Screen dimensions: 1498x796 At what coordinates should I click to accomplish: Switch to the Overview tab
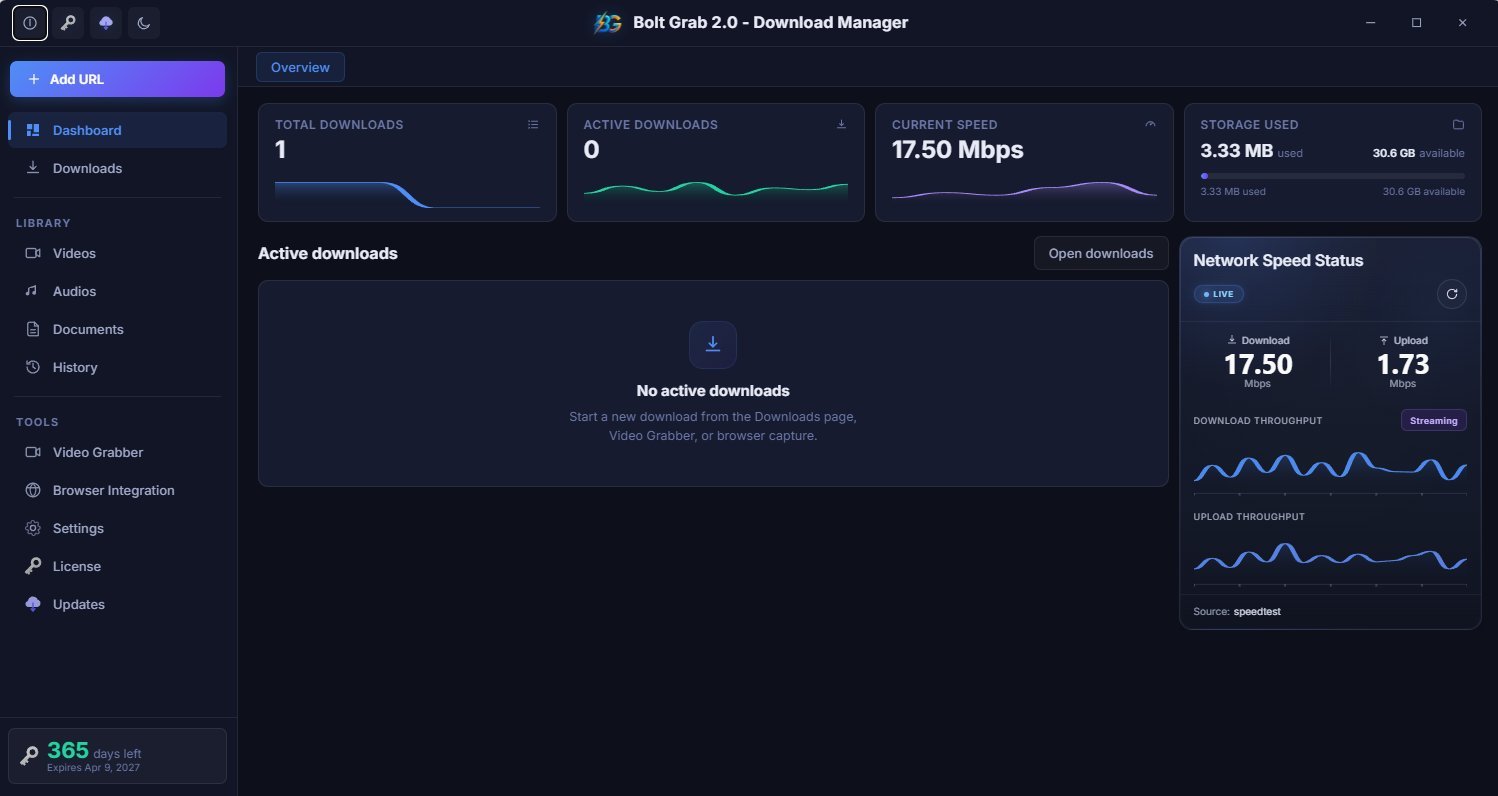point(300,67)
